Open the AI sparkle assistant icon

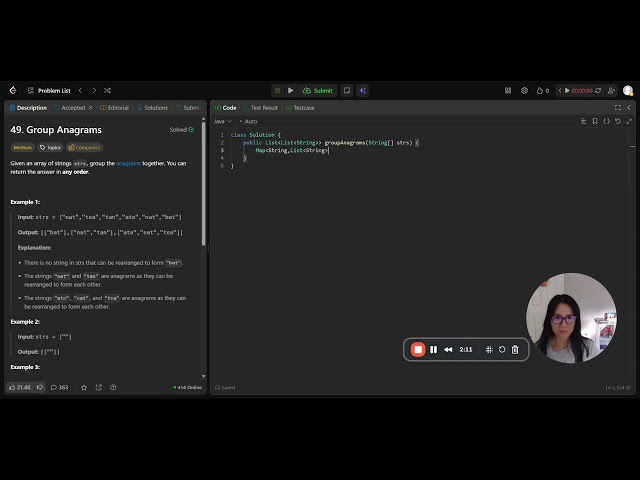click(x=362, y=91)
